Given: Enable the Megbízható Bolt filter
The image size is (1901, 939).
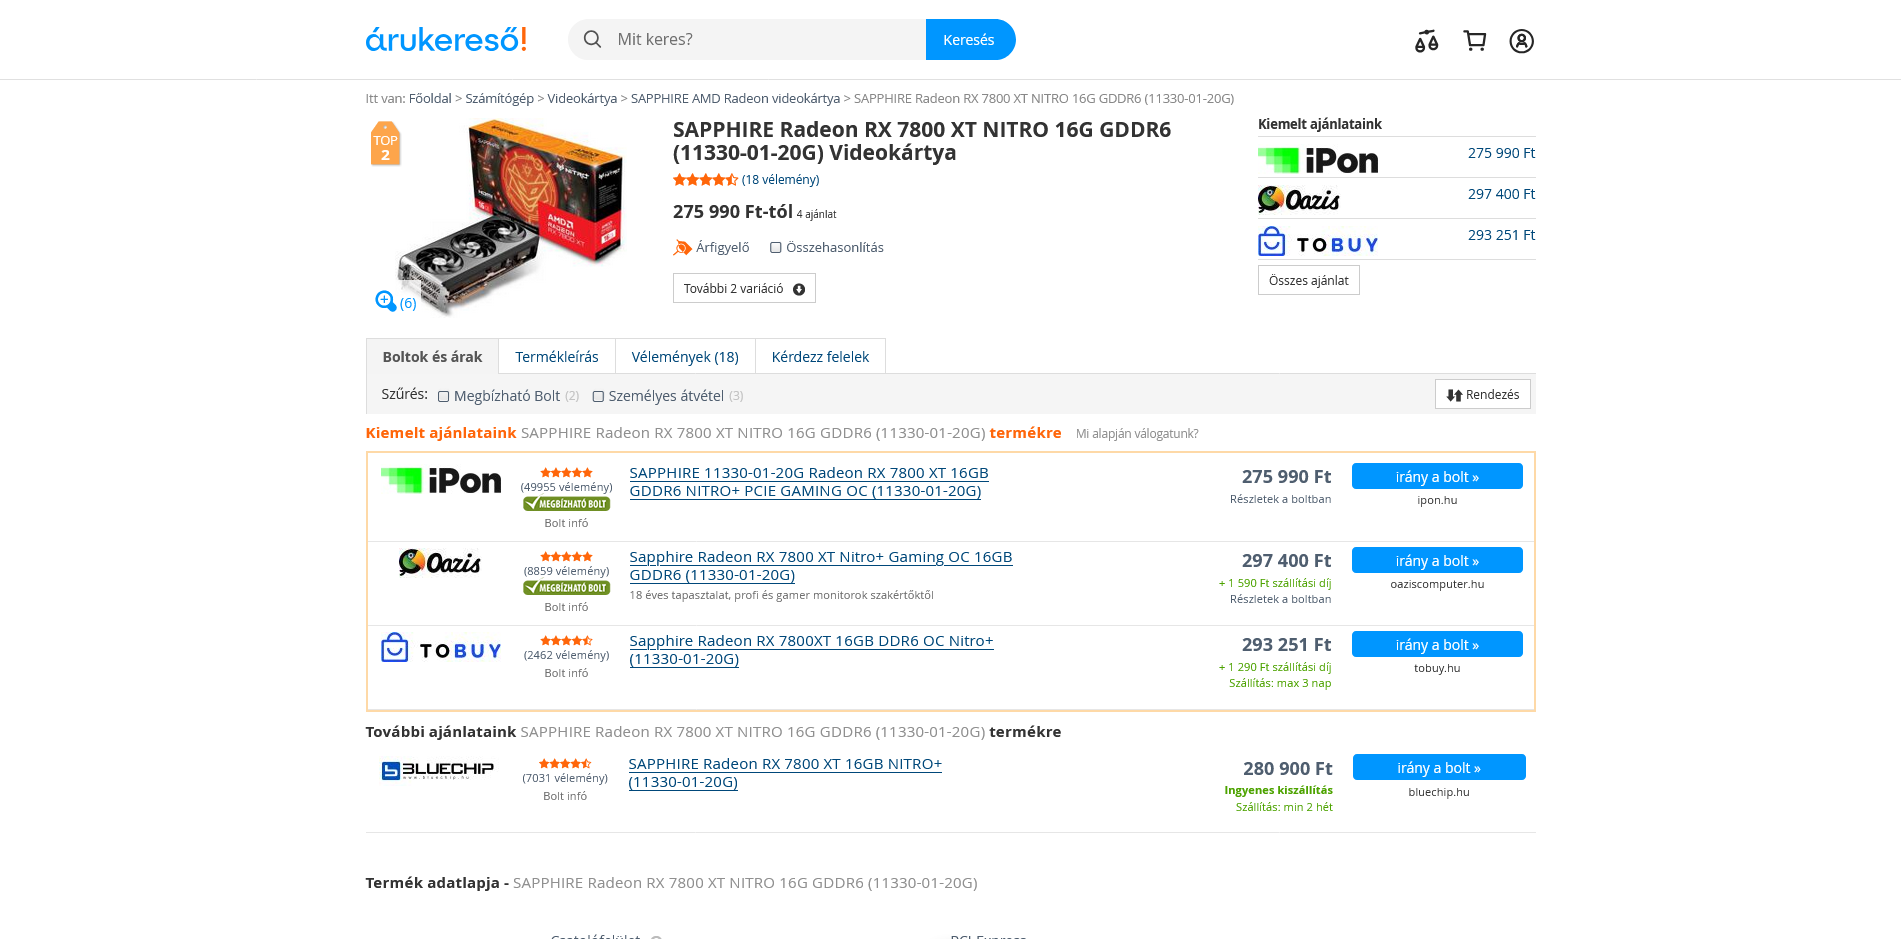Looking at the screenshot, I should (443, 396).
